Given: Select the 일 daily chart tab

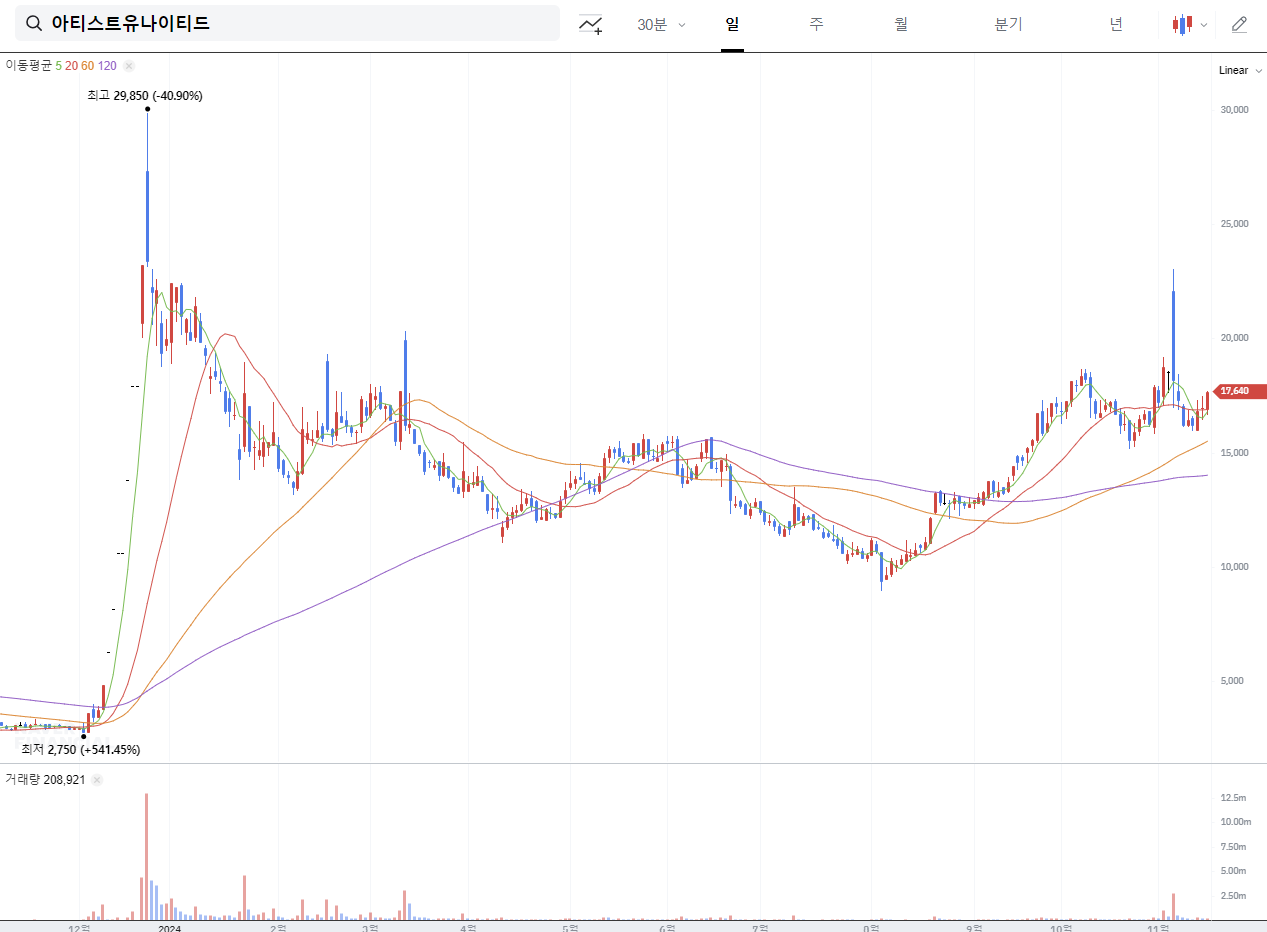Looking at the screenshot, I should click(x=732, y=24).
